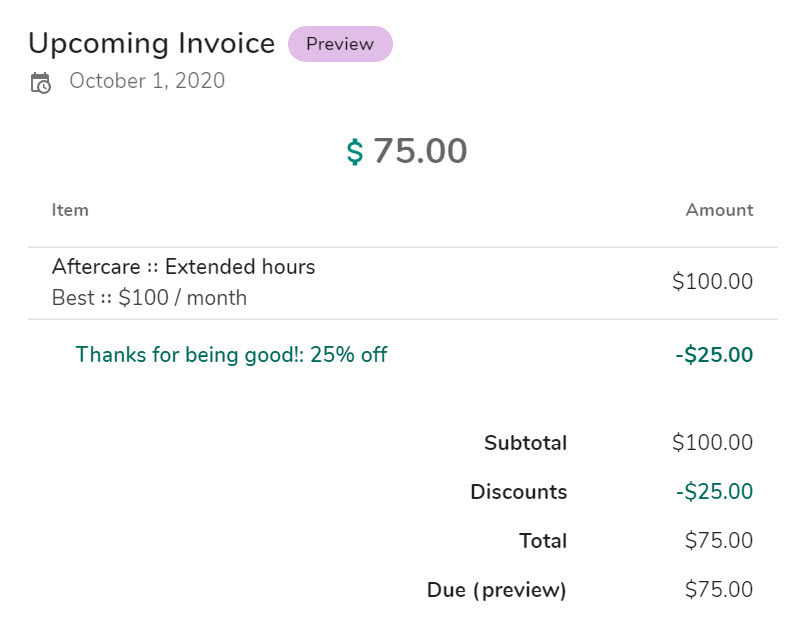Viewport: 807px width, 626px height.
Task: Click the Thanks for being good 25% off discount
Action: (x=231, y=354)
